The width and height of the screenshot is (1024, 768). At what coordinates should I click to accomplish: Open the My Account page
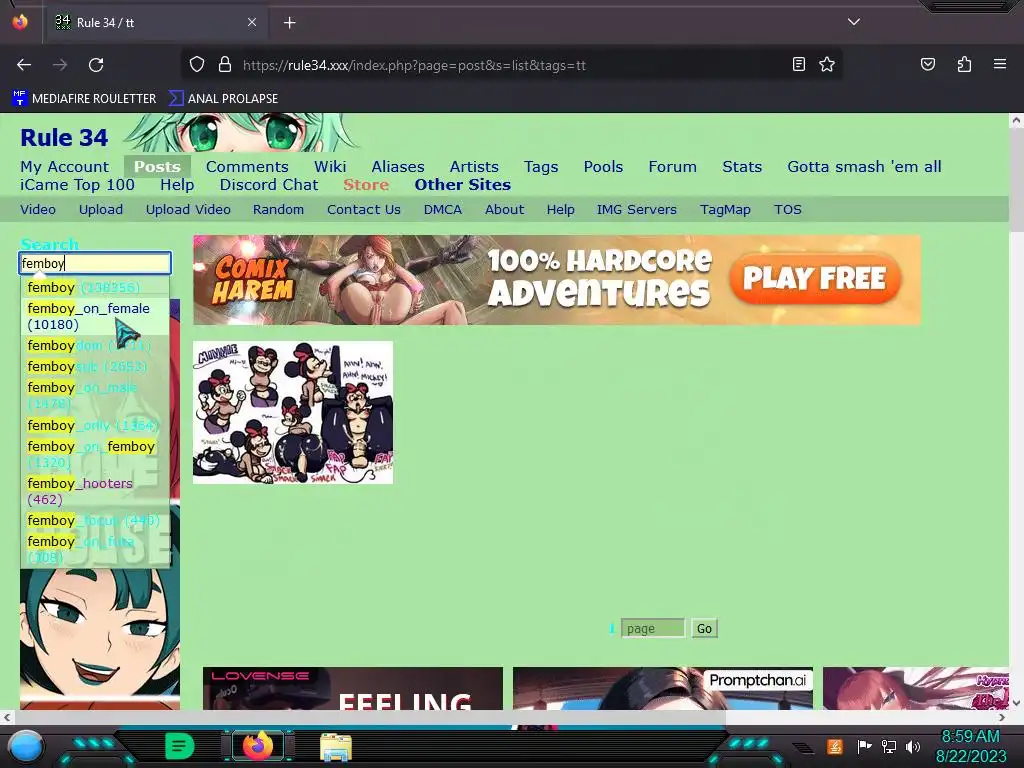pyautogui.click(x=65, y=167)
